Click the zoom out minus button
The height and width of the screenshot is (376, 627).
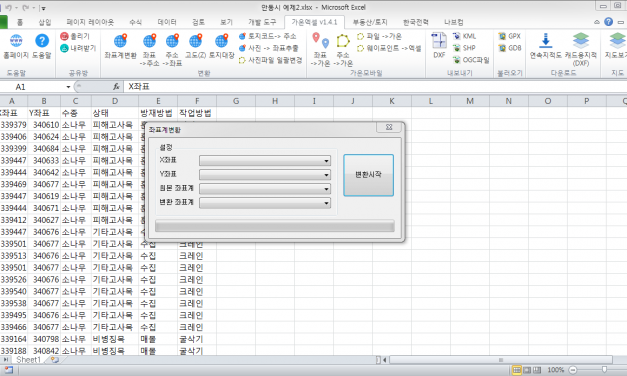573,370
